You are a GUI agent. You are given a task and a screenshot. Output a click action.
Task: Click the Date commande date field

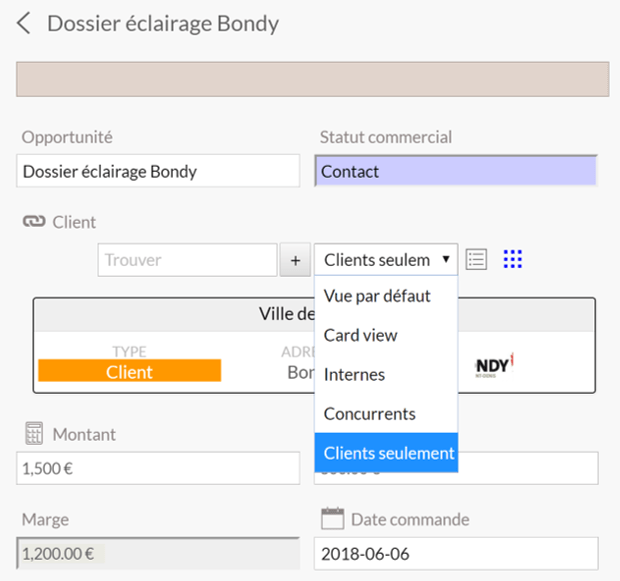pyautogui.click(x=456, y=553)
